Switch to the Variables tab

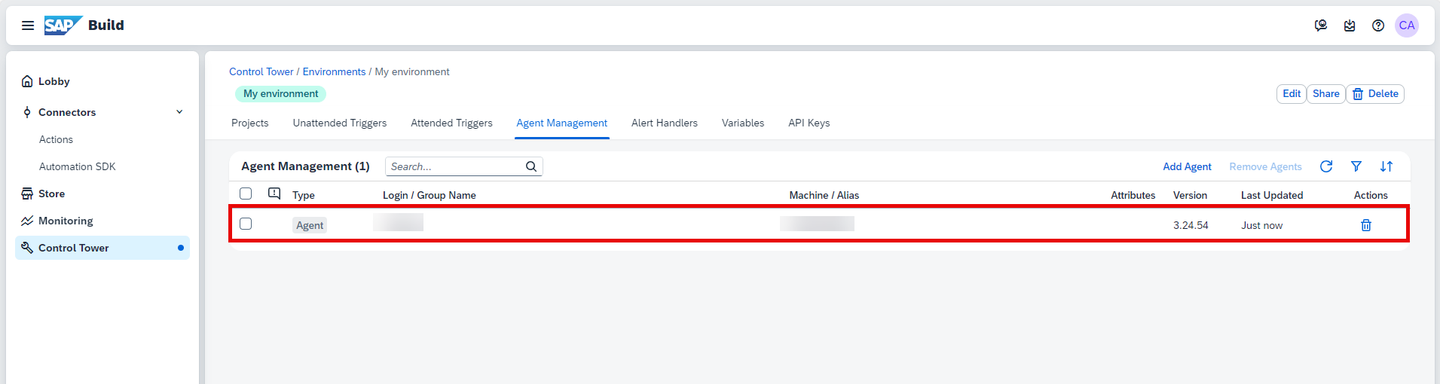pyautogui.click(x=743, y=123)
